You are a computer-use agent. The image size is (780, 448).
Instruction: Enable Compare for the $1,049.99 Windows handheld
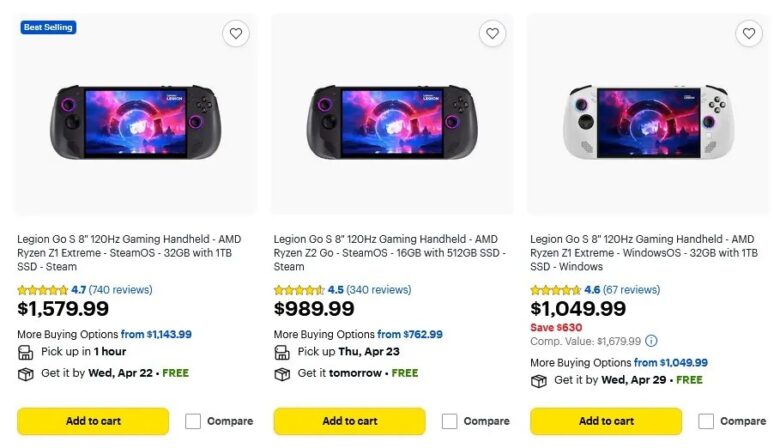click(706, 421)
